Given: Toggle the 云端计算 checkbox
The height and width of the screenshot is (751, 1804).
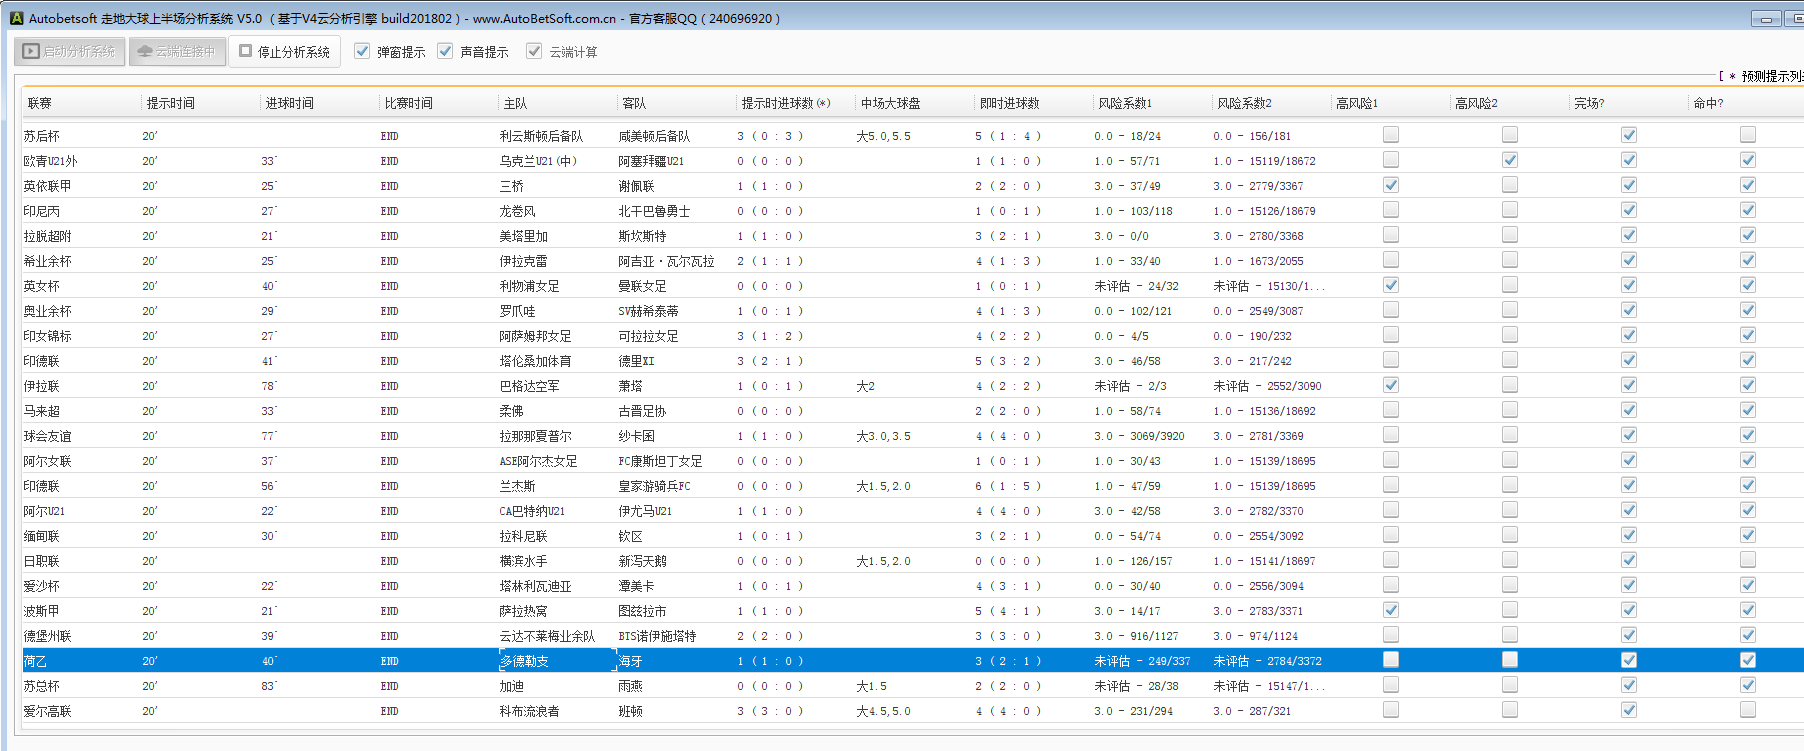Looking at the screenshot, I should (x=534, y=51).
